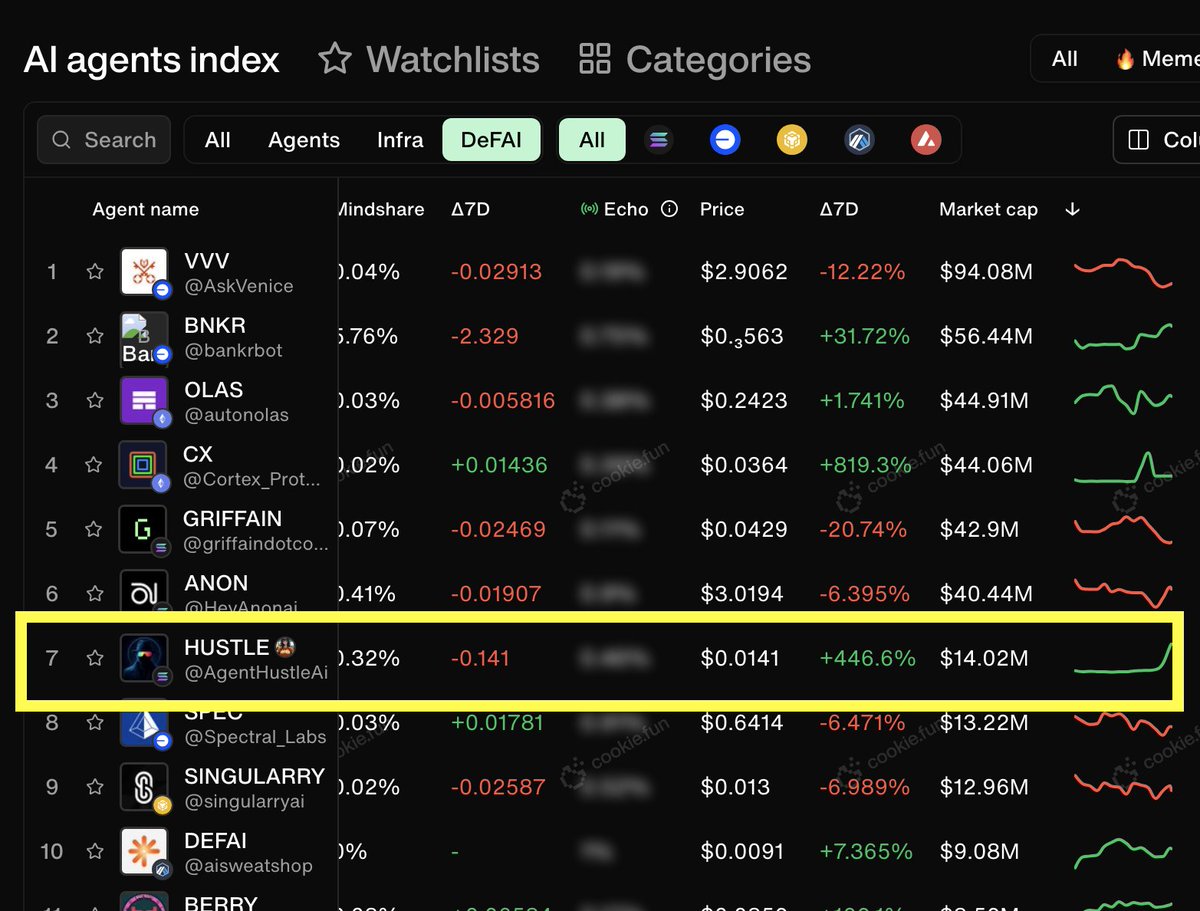Click the HUSTLE agent avatar
The image size is (1200, 911).
(x=144, y=658)
